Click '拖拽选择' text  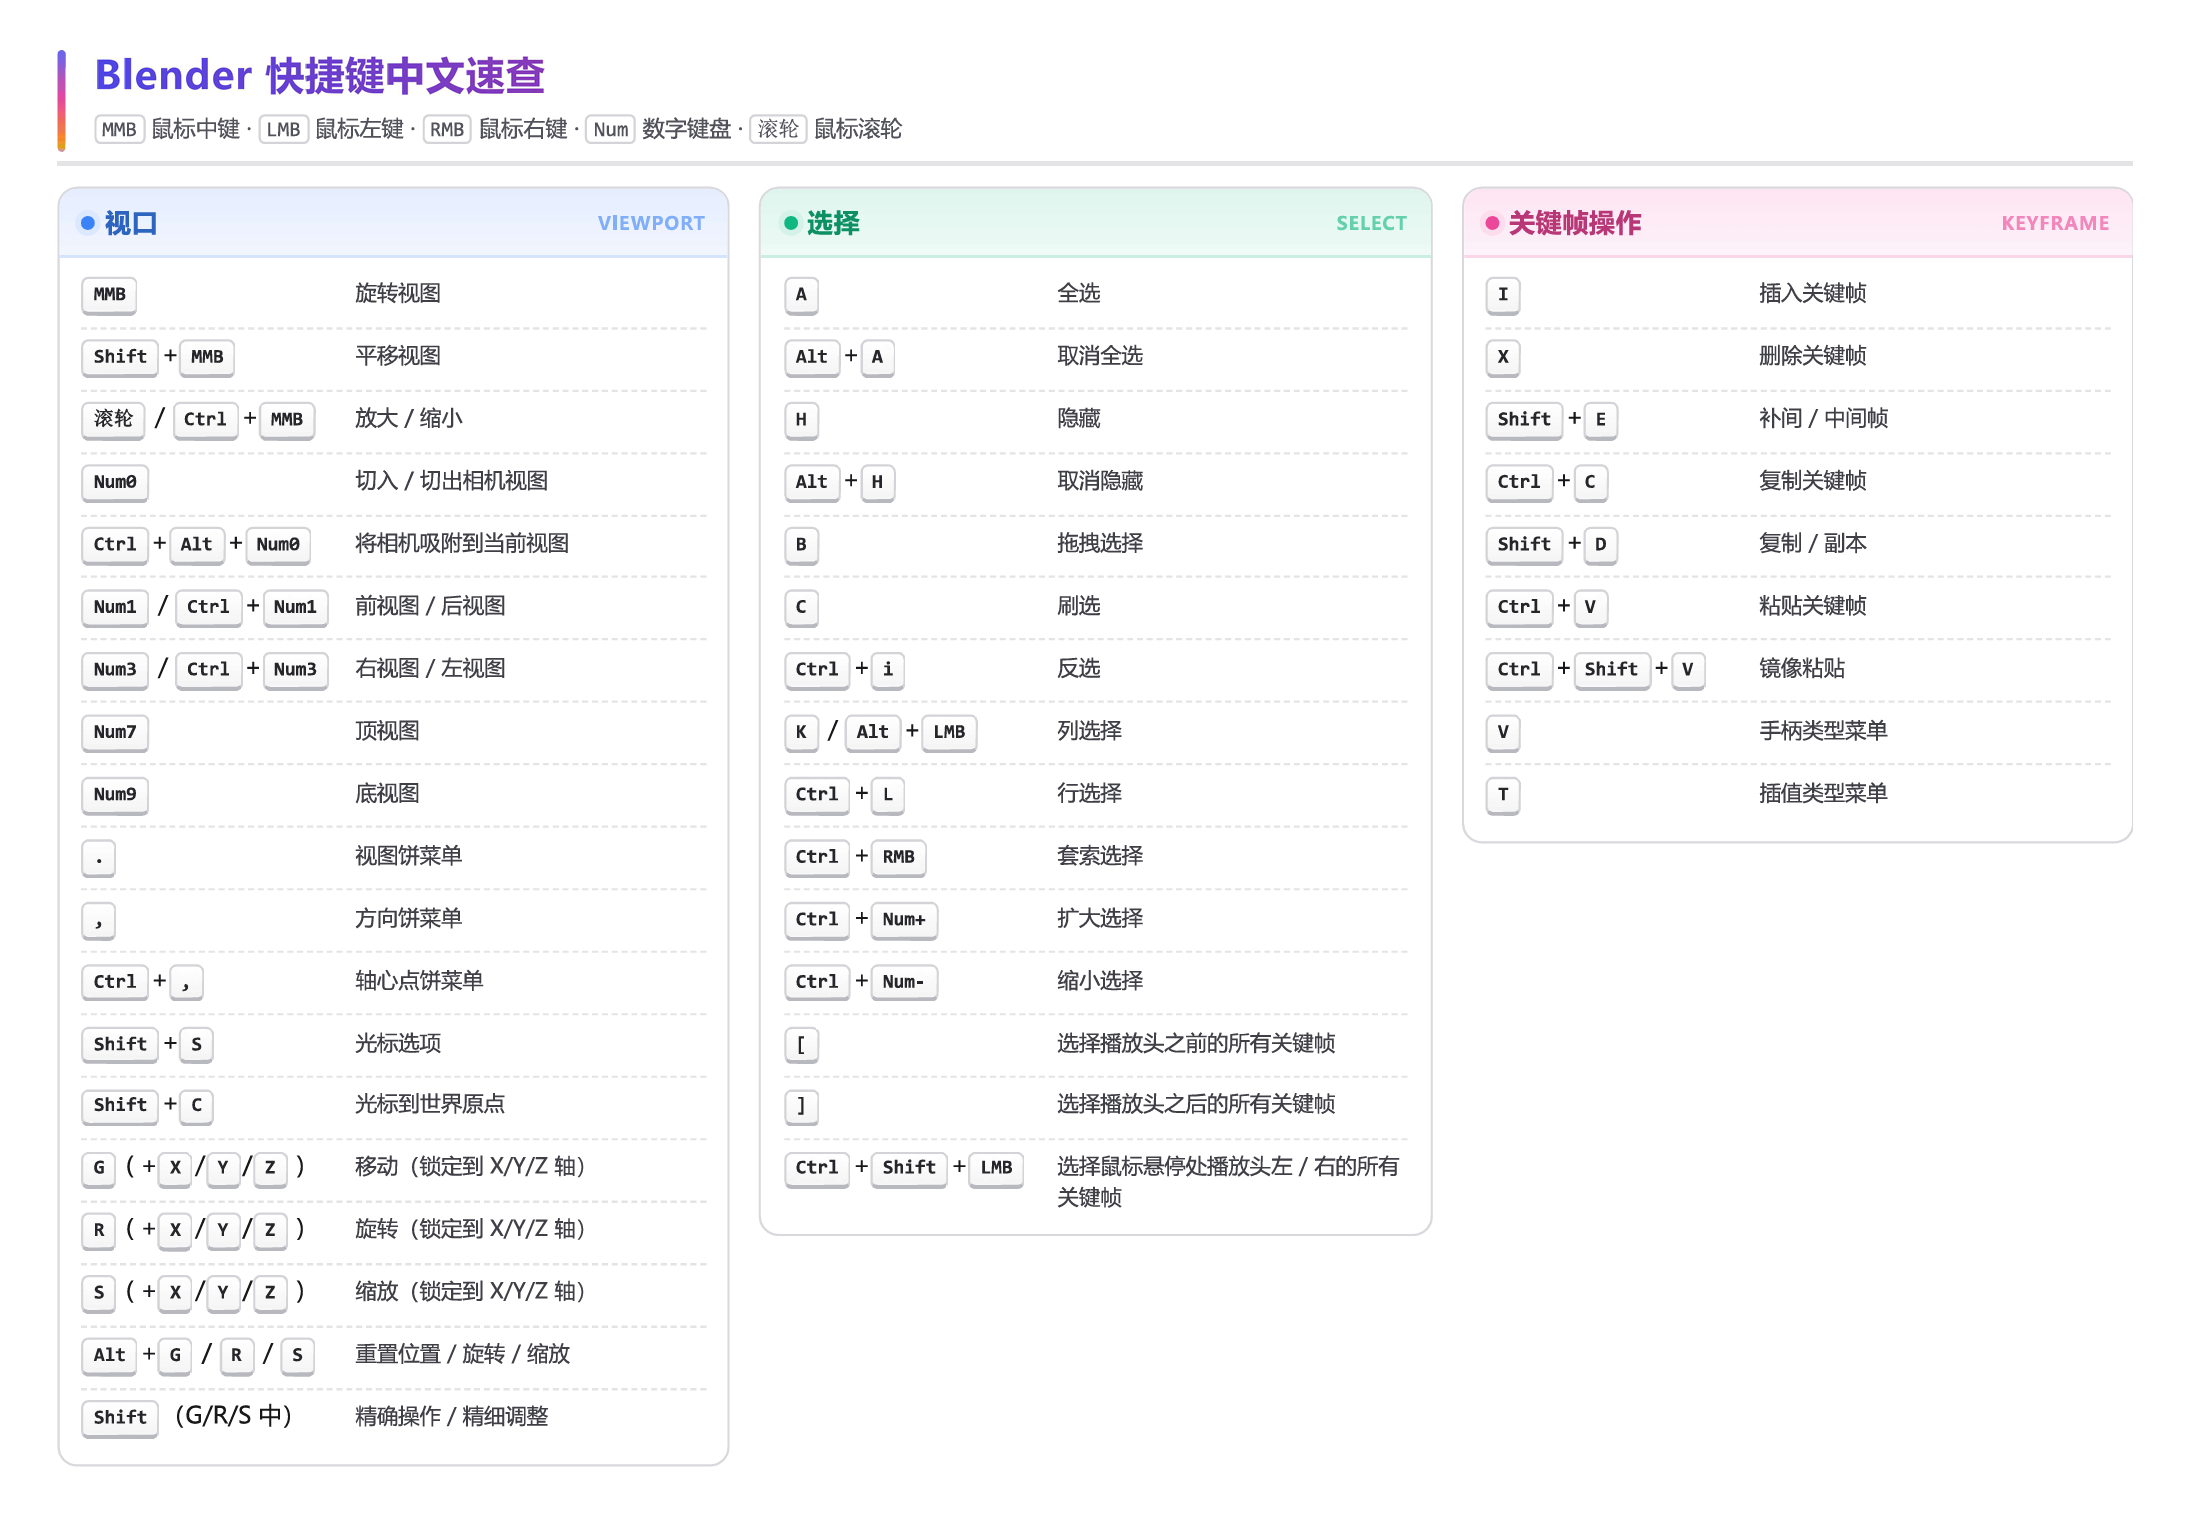click(x=1100, y=543)
